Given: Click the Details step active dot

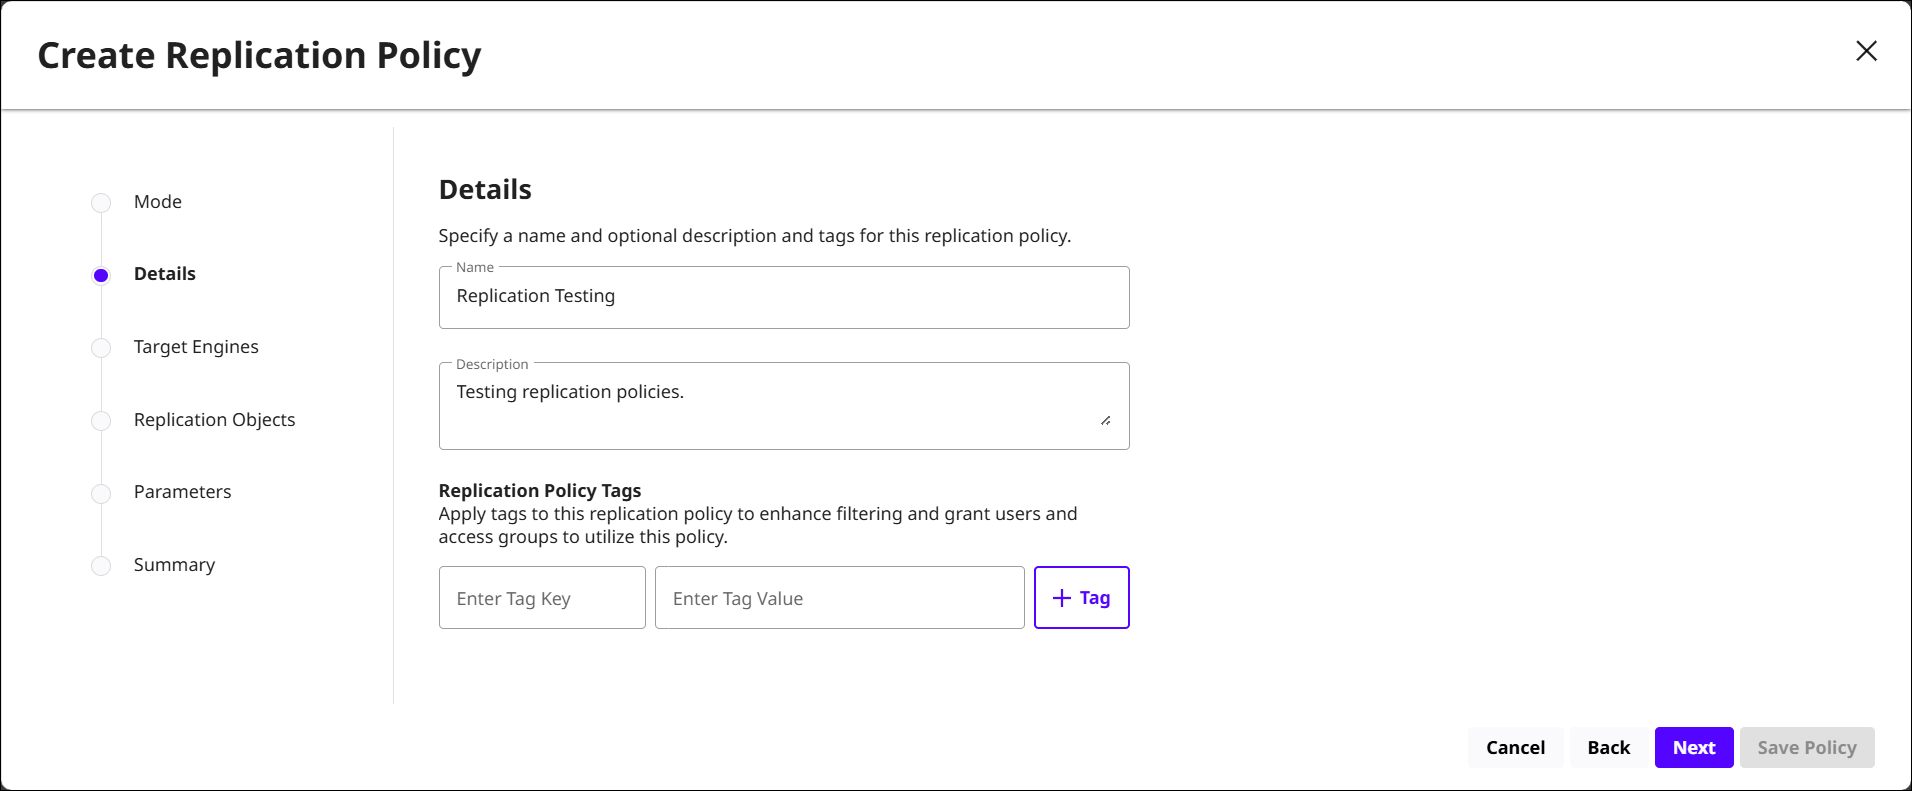Looking at the screenshot, I should (101, 275).
